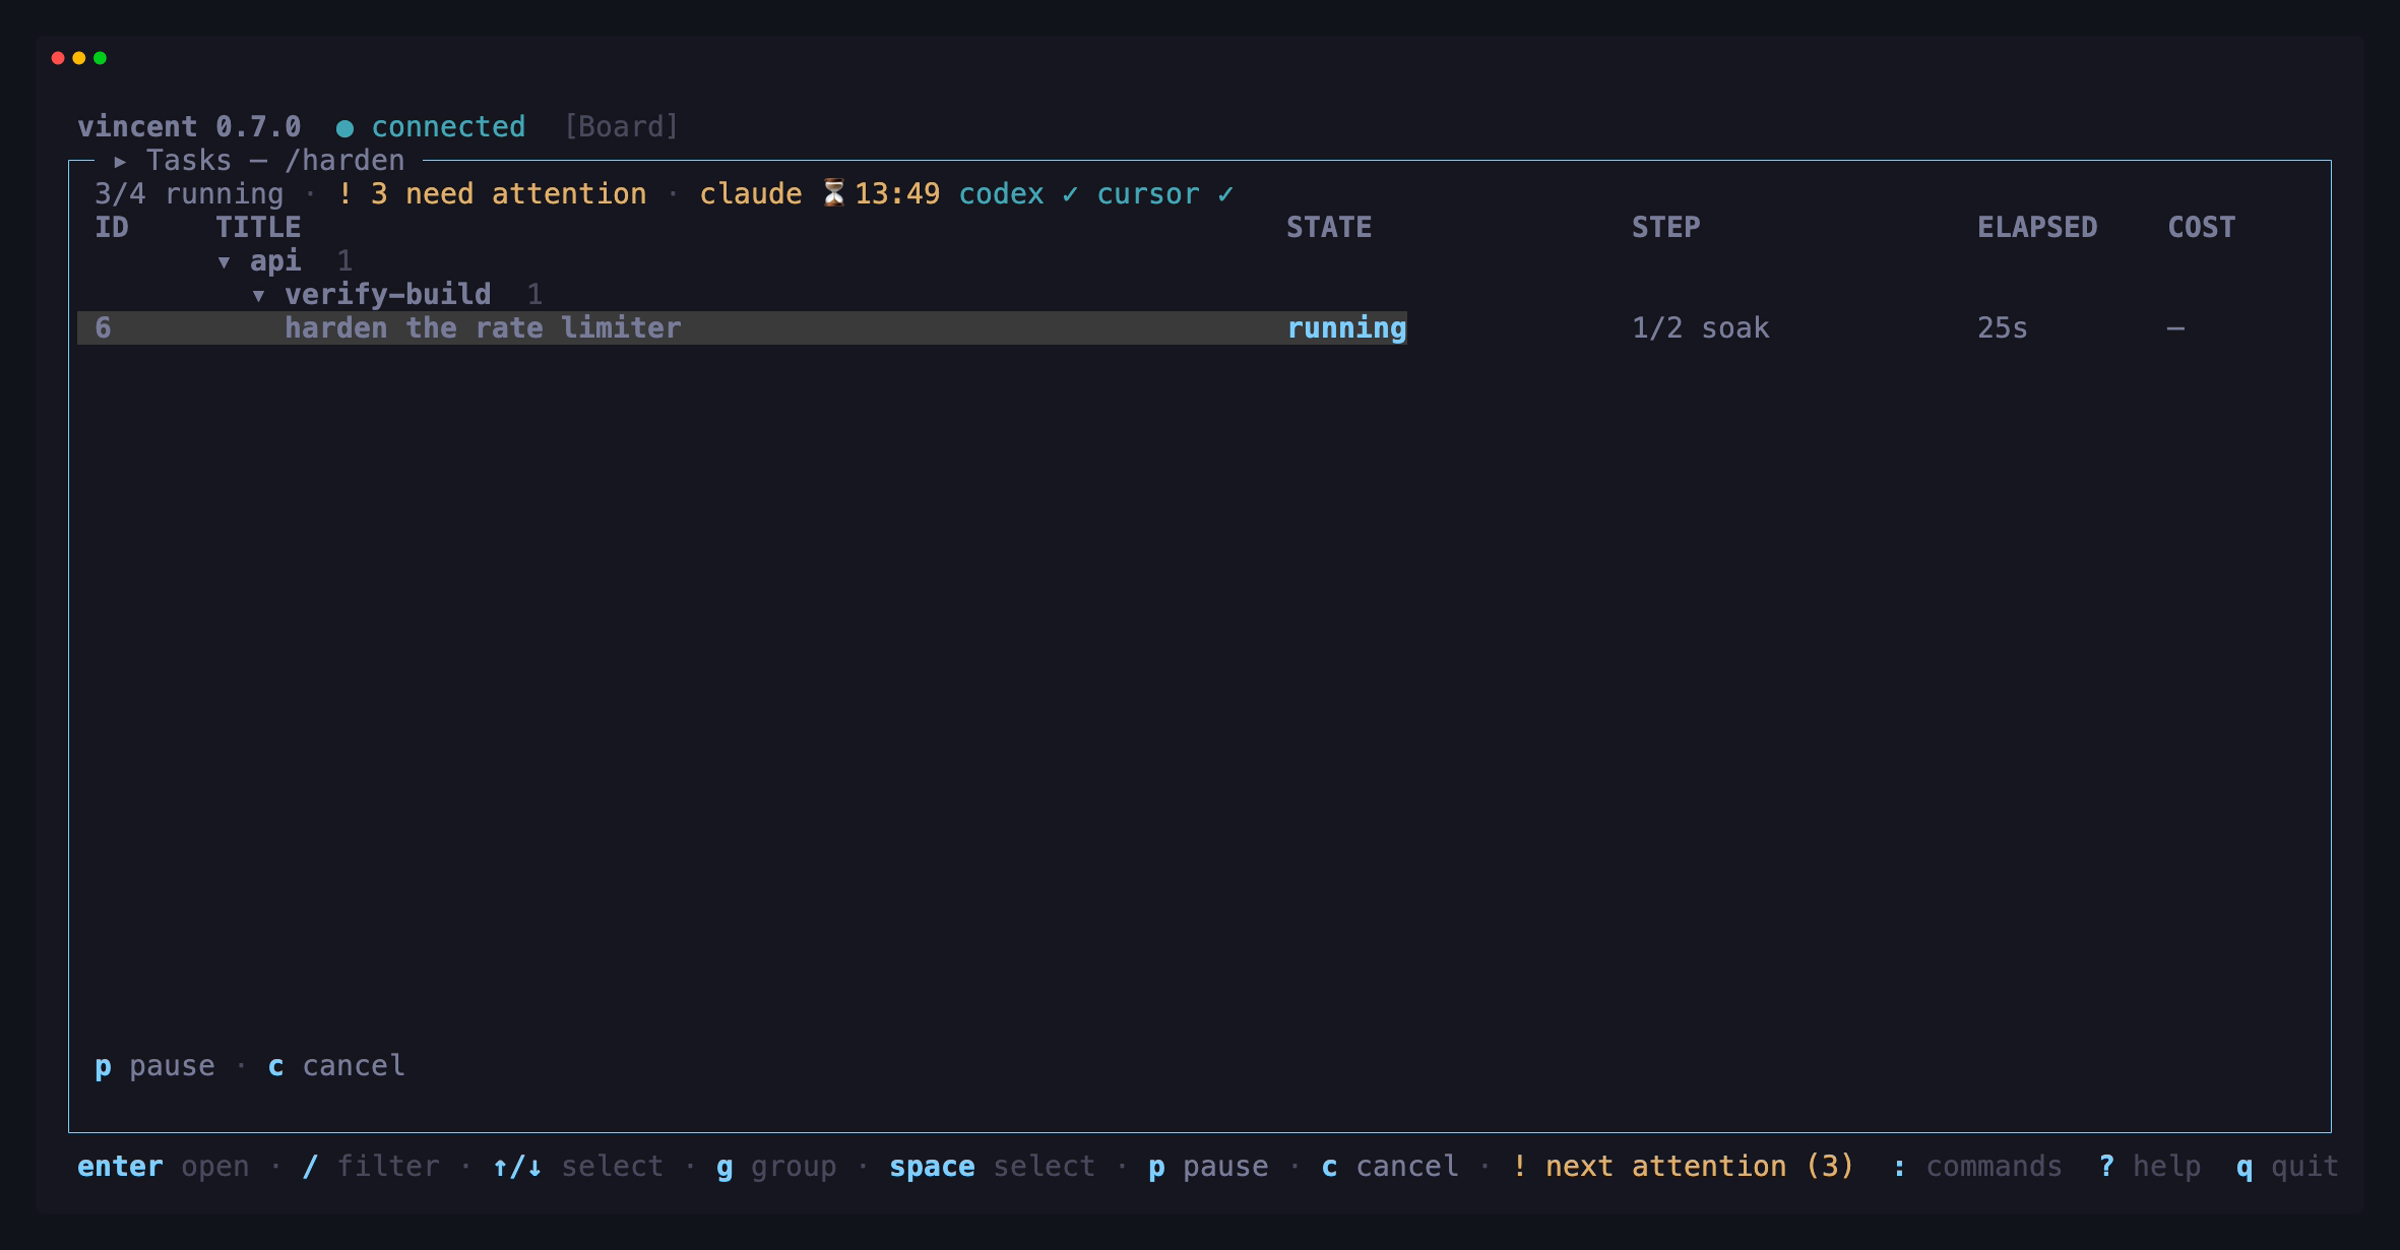2400x1250 pixels.
Task: Click the ELAPSED column header
Action: [2037, 227]
